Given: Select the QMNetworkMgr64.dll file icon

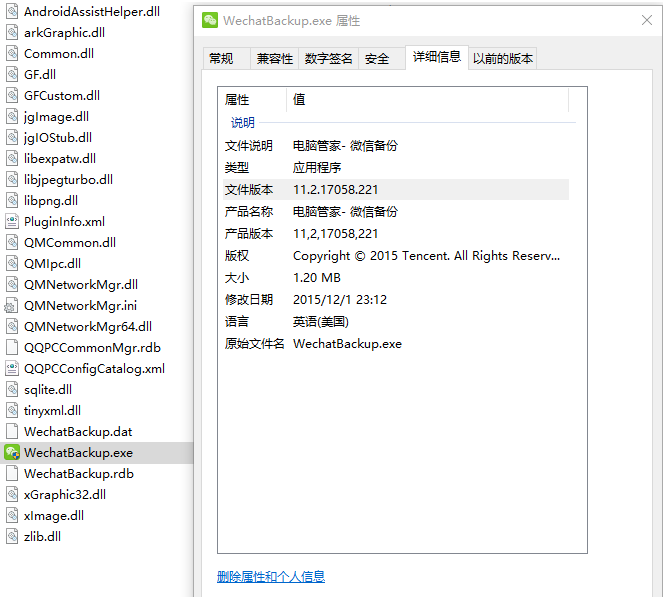Looking at the screenshot, I should click(x=12, y=326).
